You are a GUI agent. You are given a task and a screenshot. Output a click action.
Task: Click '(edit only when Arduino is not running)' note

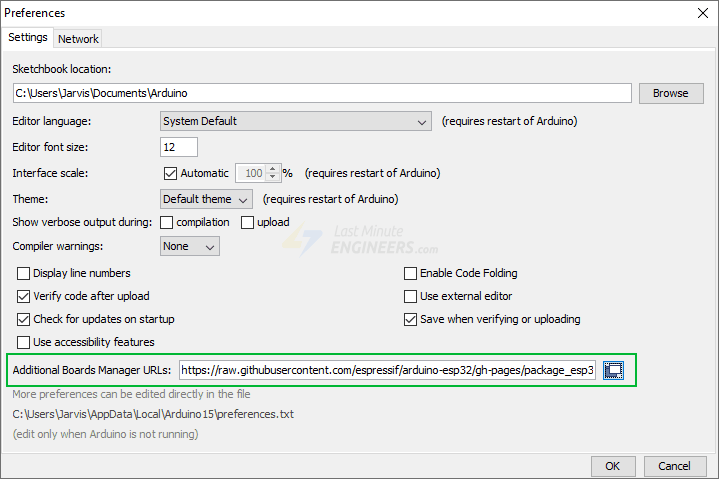(105, 434)
